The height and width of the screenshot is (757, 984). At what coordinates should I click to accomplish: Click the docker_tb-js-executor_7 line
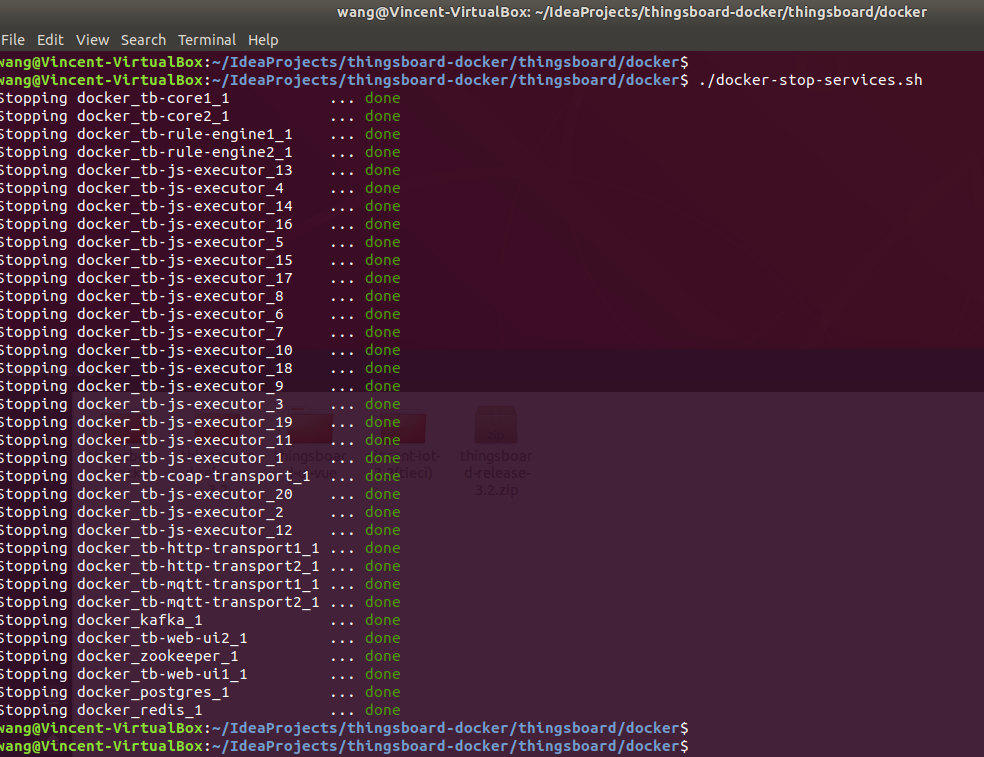(200, 332)
